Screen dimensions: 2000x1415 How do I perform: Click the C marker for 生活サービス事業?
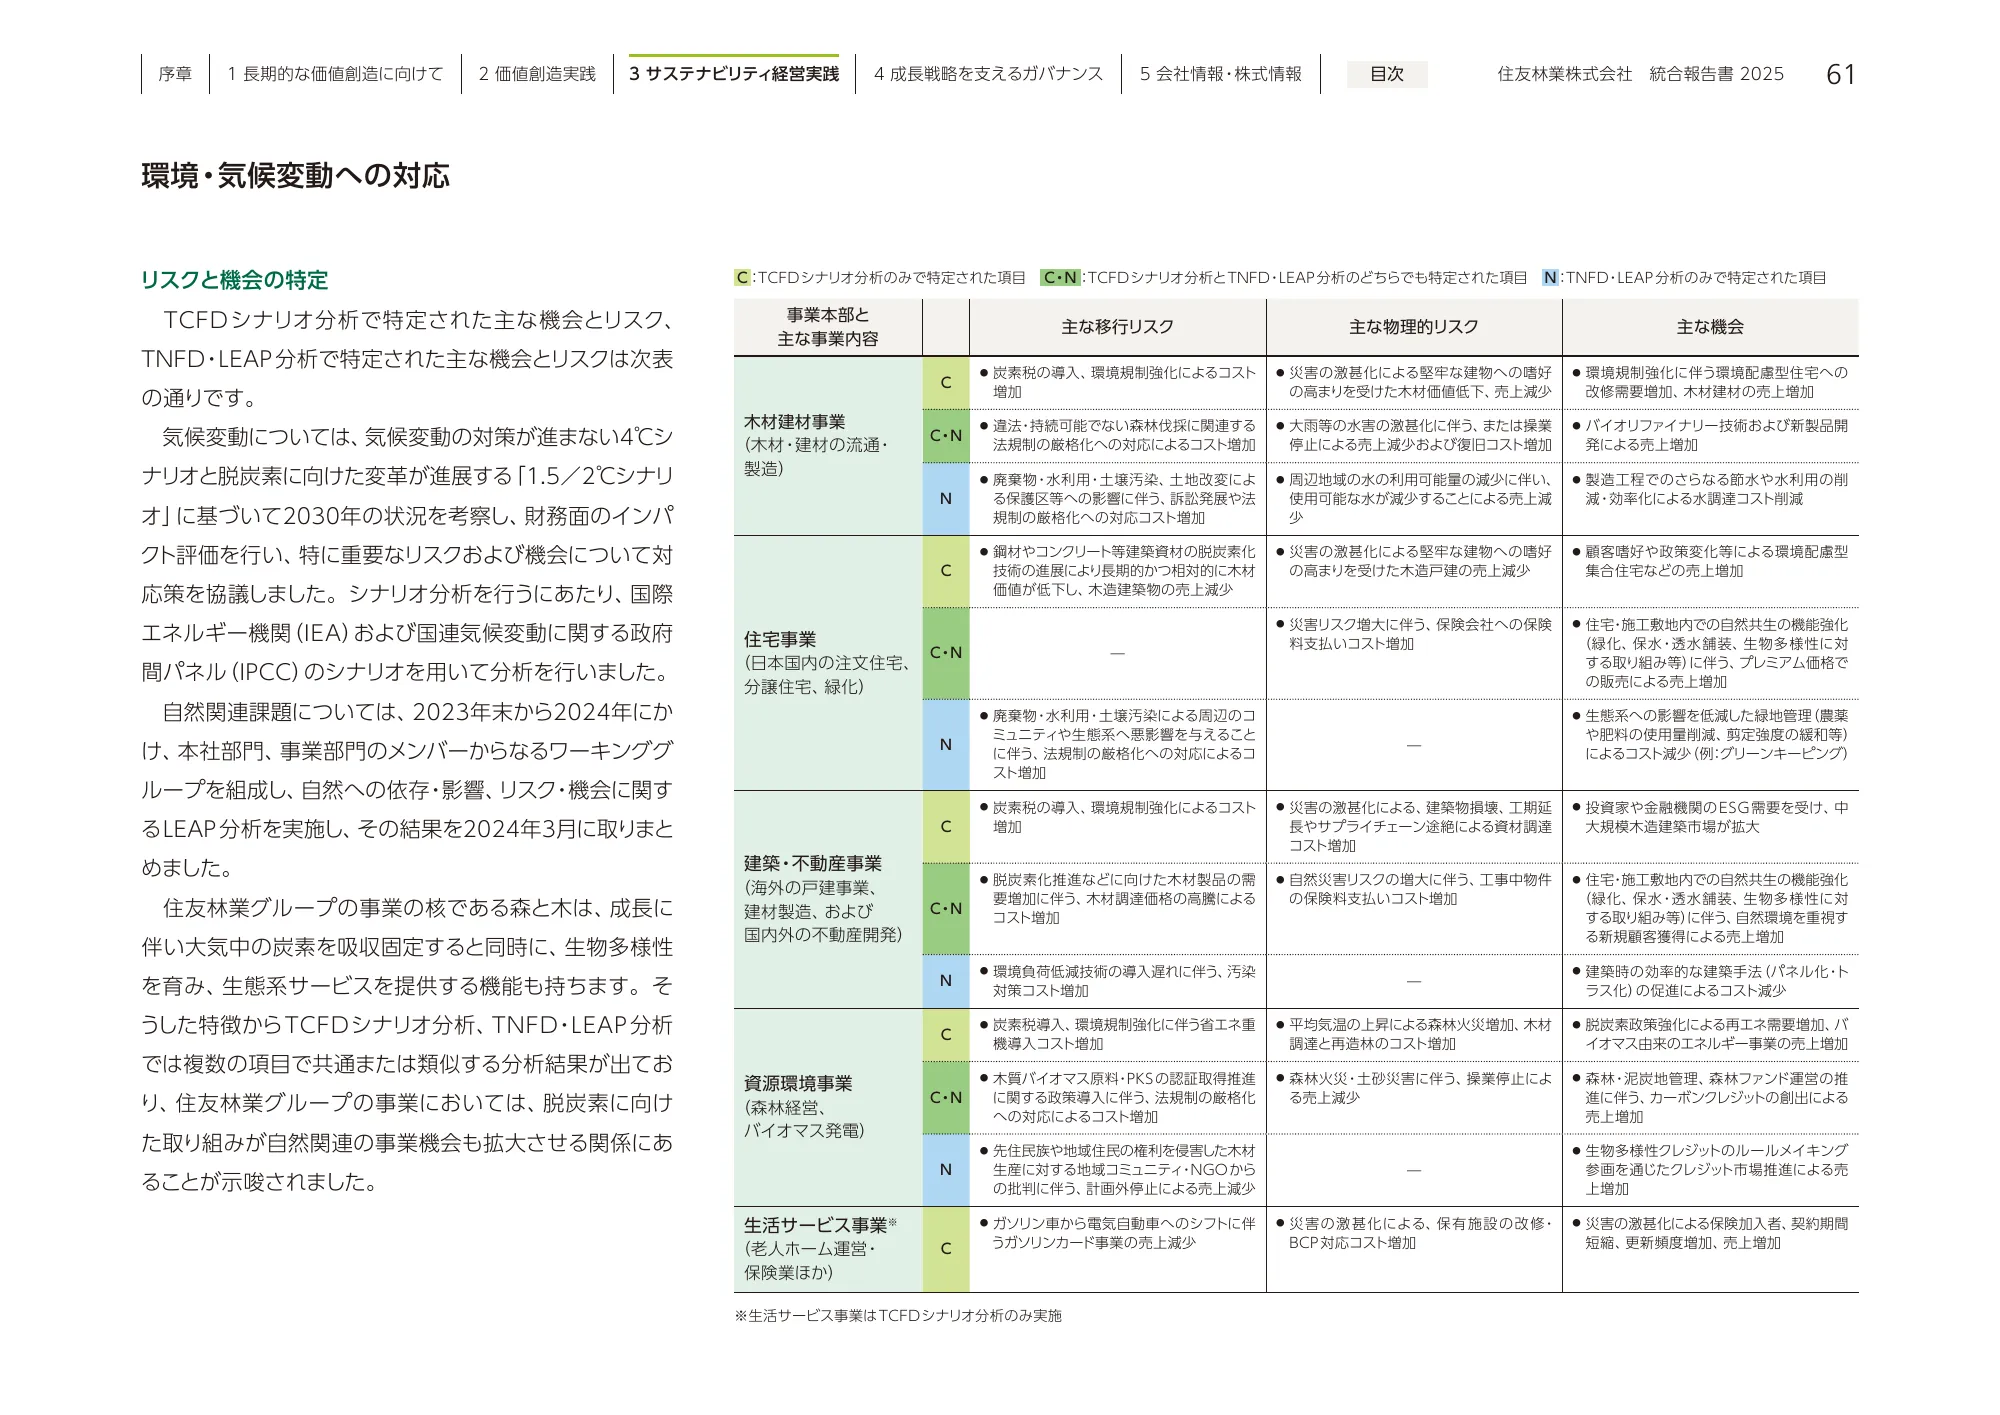(948, 1249)
